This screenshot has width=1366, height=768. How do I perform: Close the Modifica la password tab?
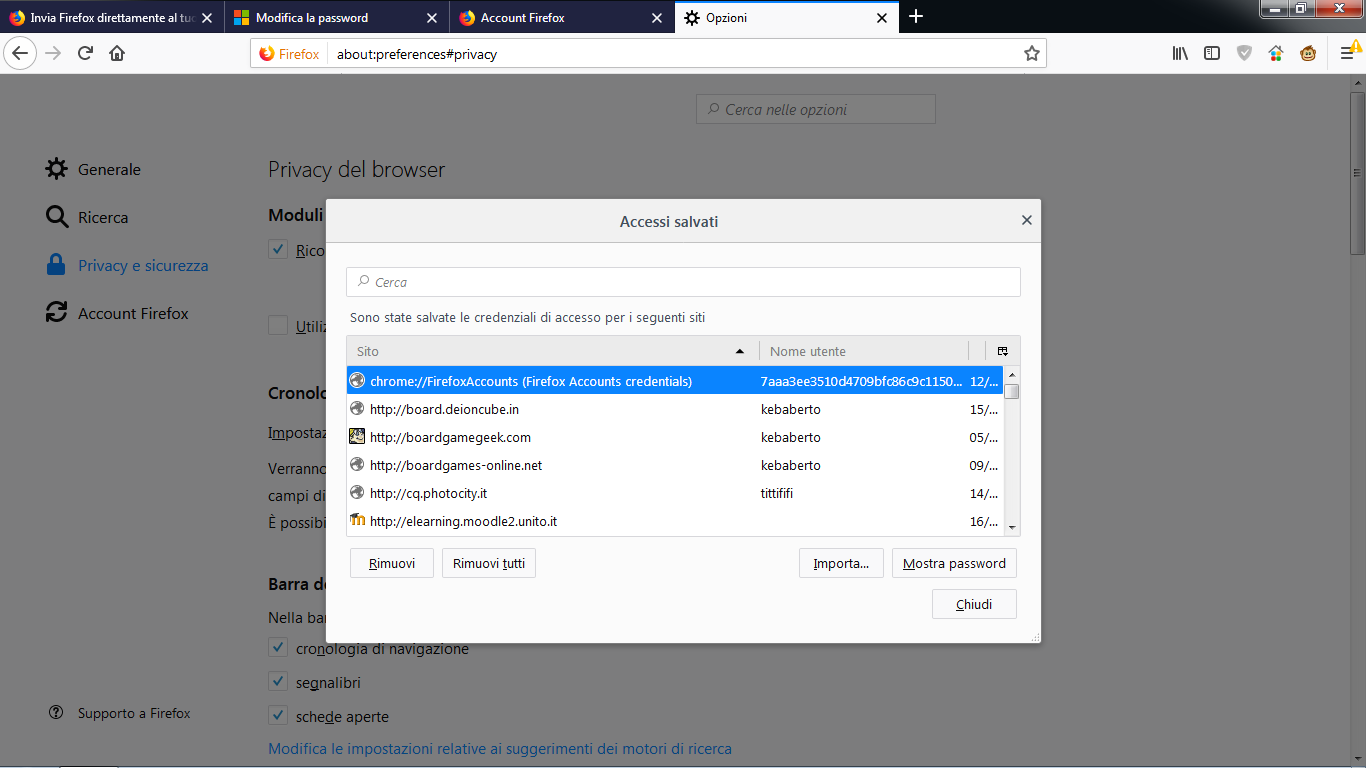(x=432, y=18)
